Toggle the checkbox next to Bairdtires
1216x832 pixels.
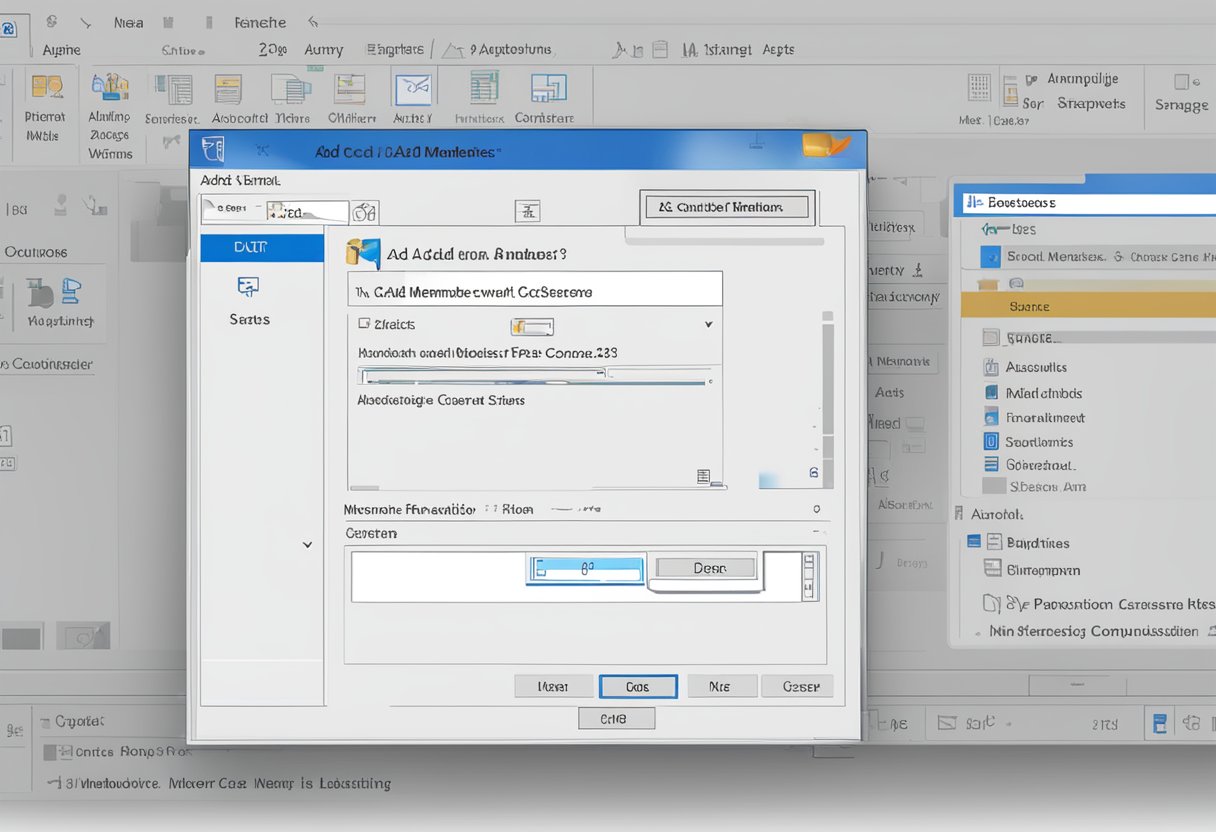pos(974,542)
